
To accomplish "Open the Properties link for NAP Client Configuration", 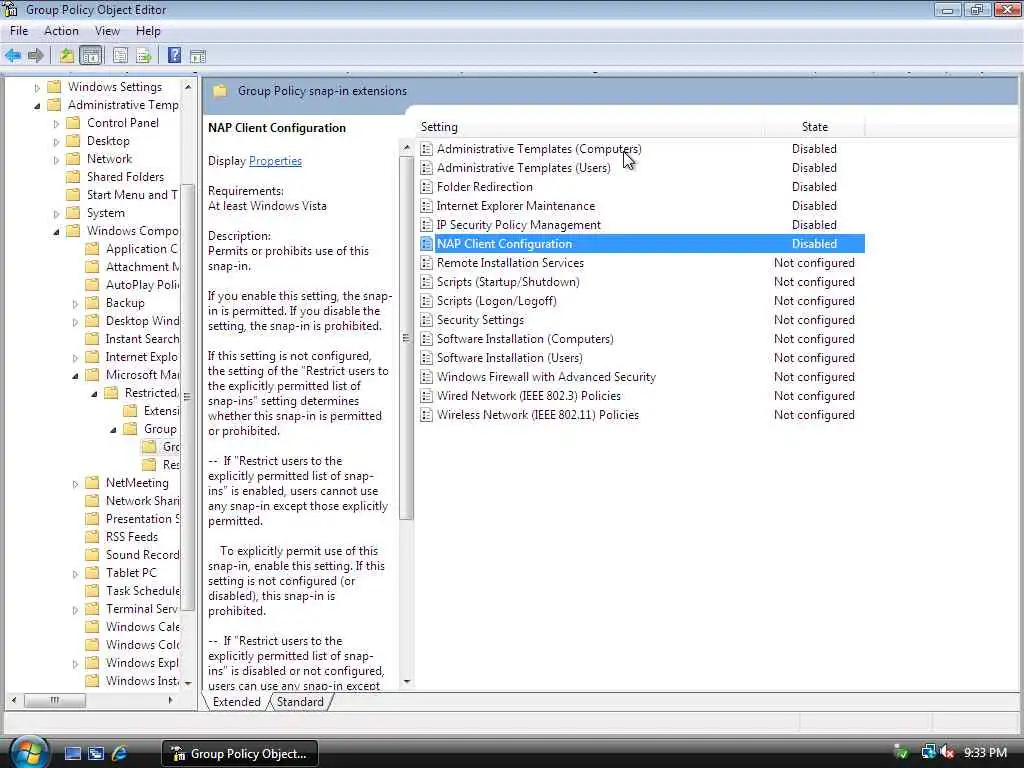I will pyautogui.click(x=275, y=161).
